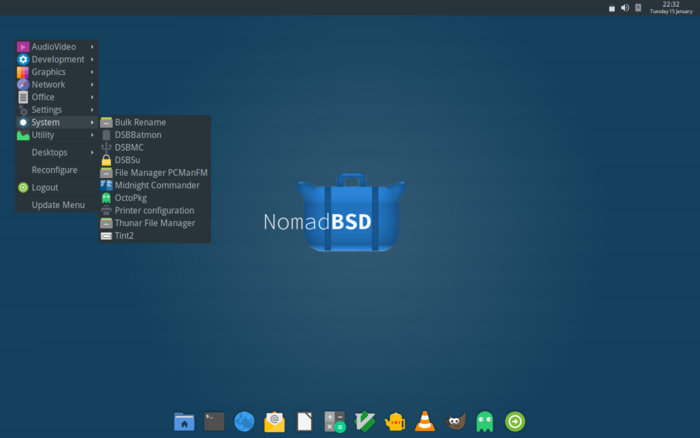Select the DSBSu menu label
This screenshot has height=438, width=700.
pyautogui.click(x=127, y=160)
